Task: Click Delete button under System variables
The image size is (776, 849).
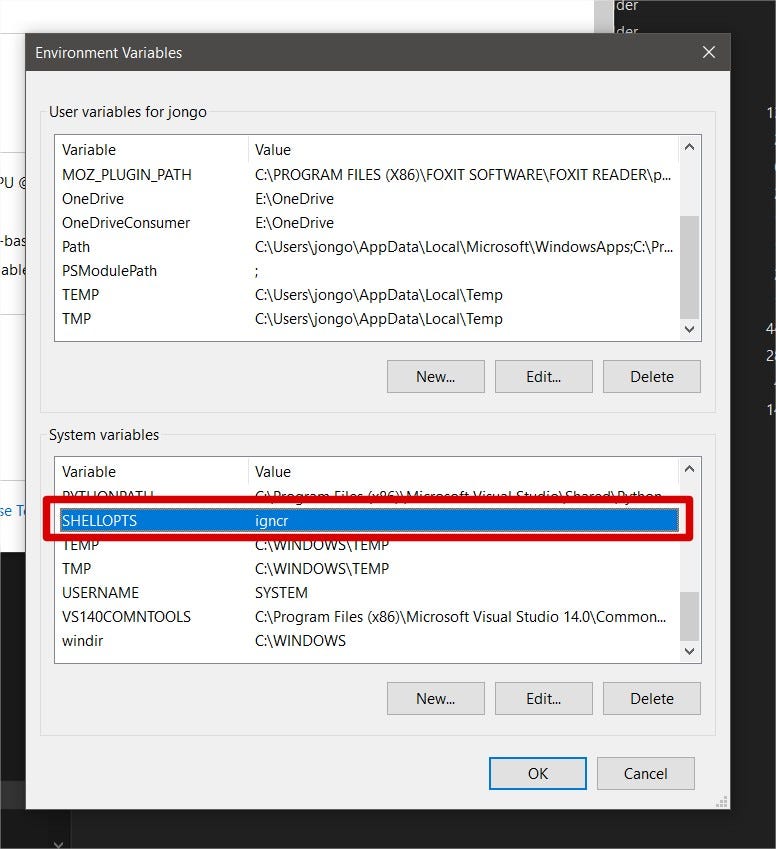Action: click(651, 699)
